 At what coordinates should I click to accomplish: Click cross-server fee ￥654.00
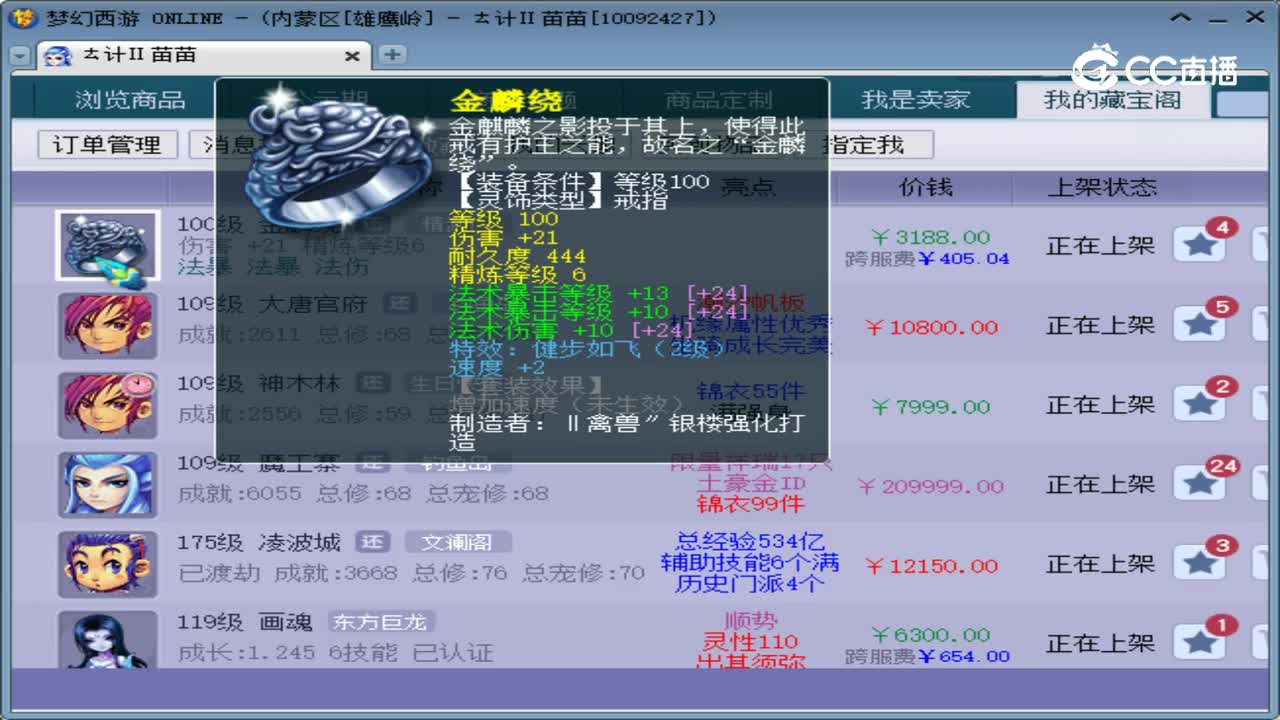(964, 657)
